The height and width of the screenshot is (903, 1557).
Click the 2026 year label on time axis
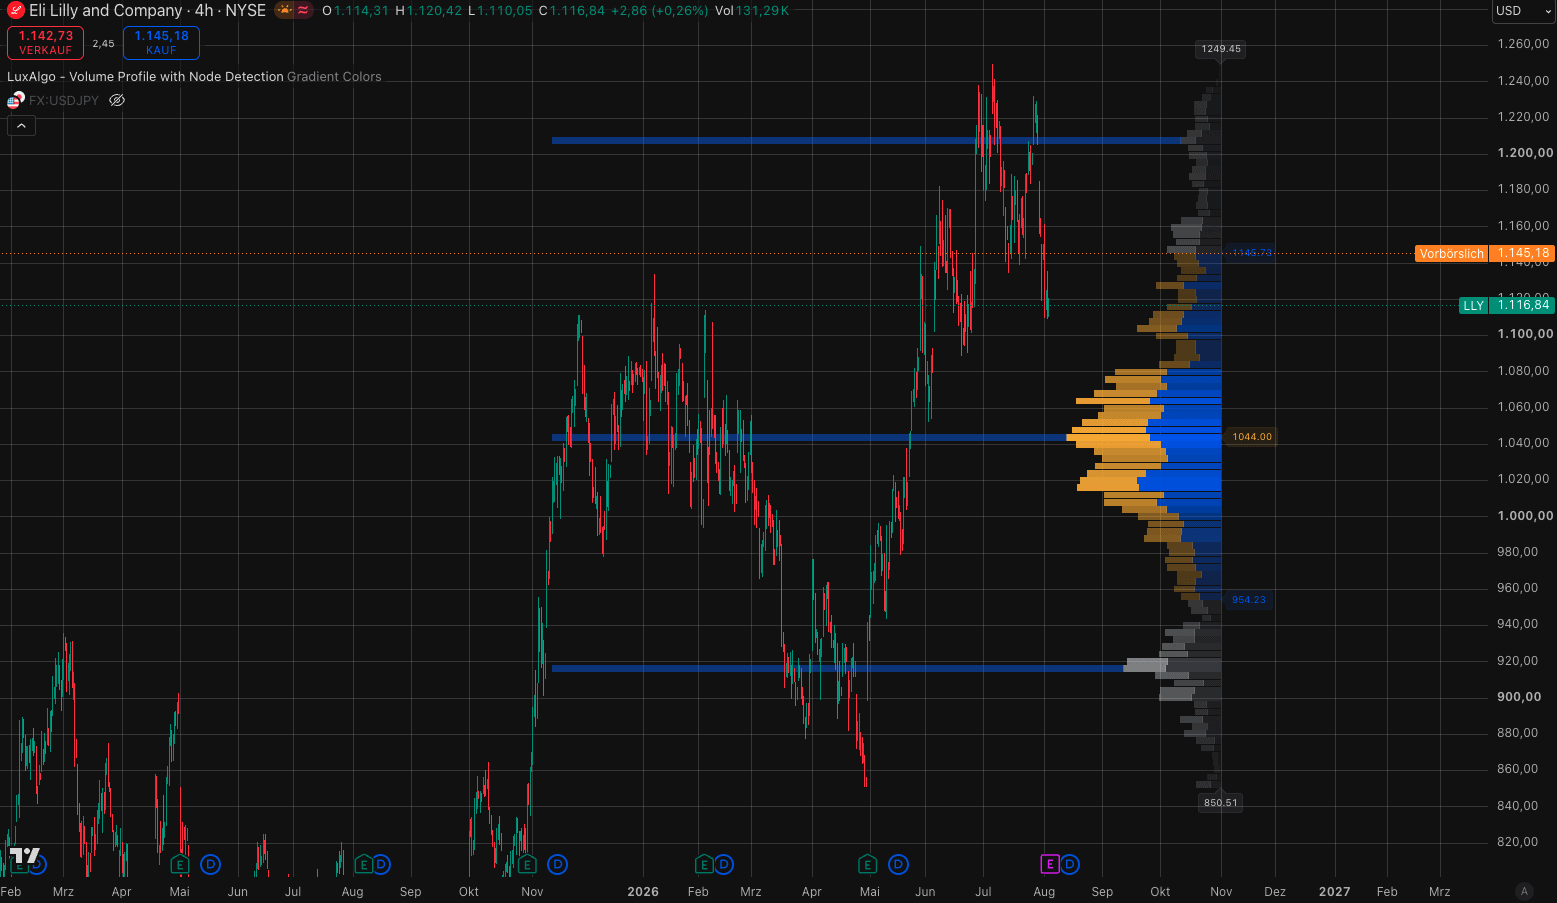[x=643, y=892]
